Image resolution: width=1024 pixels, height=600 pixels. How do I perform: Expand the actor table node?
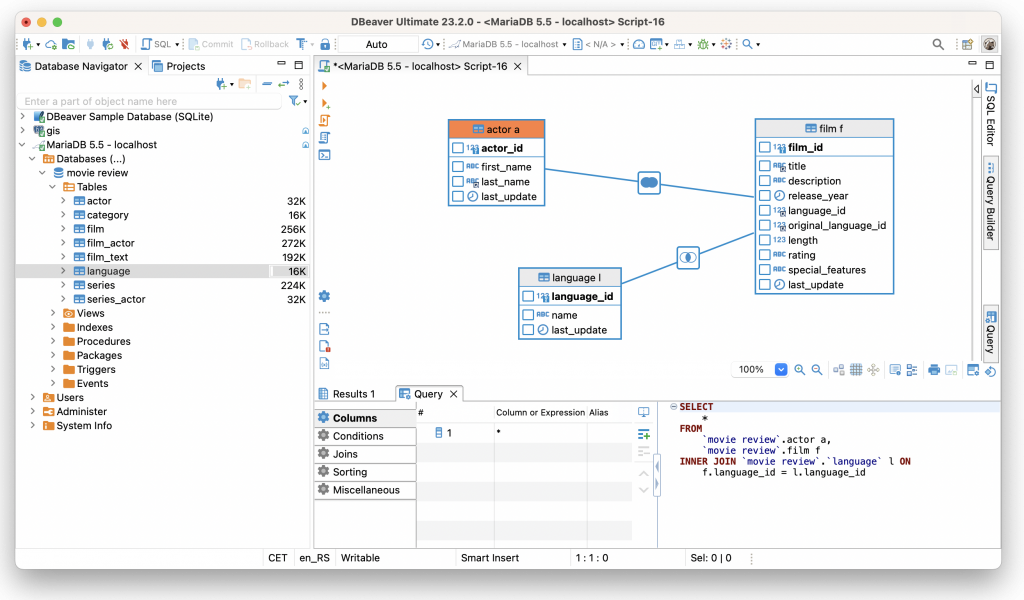(63, 201)
